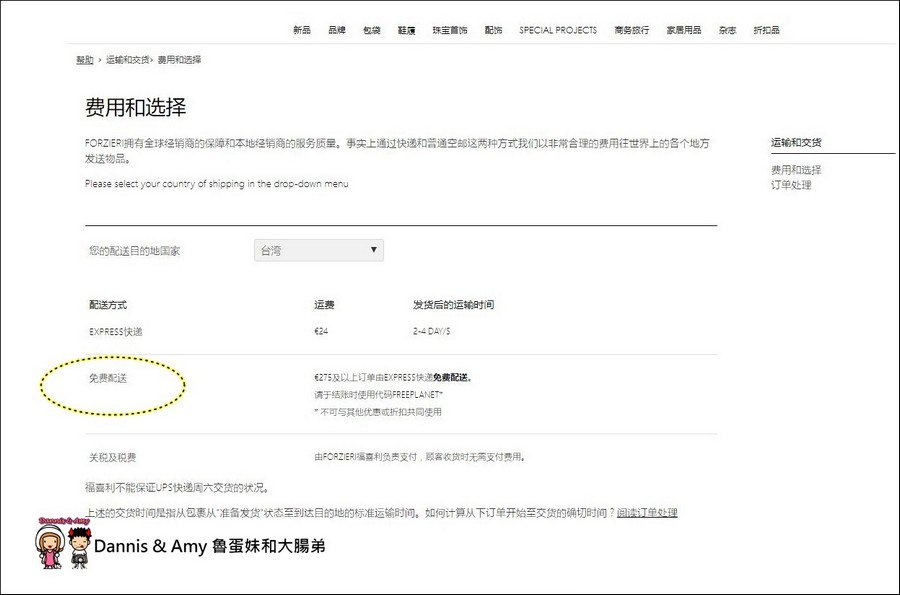Viewport: 900px width, 595px height.
Task: Click the €24 shipping fee value
Action: coord(321,331)
